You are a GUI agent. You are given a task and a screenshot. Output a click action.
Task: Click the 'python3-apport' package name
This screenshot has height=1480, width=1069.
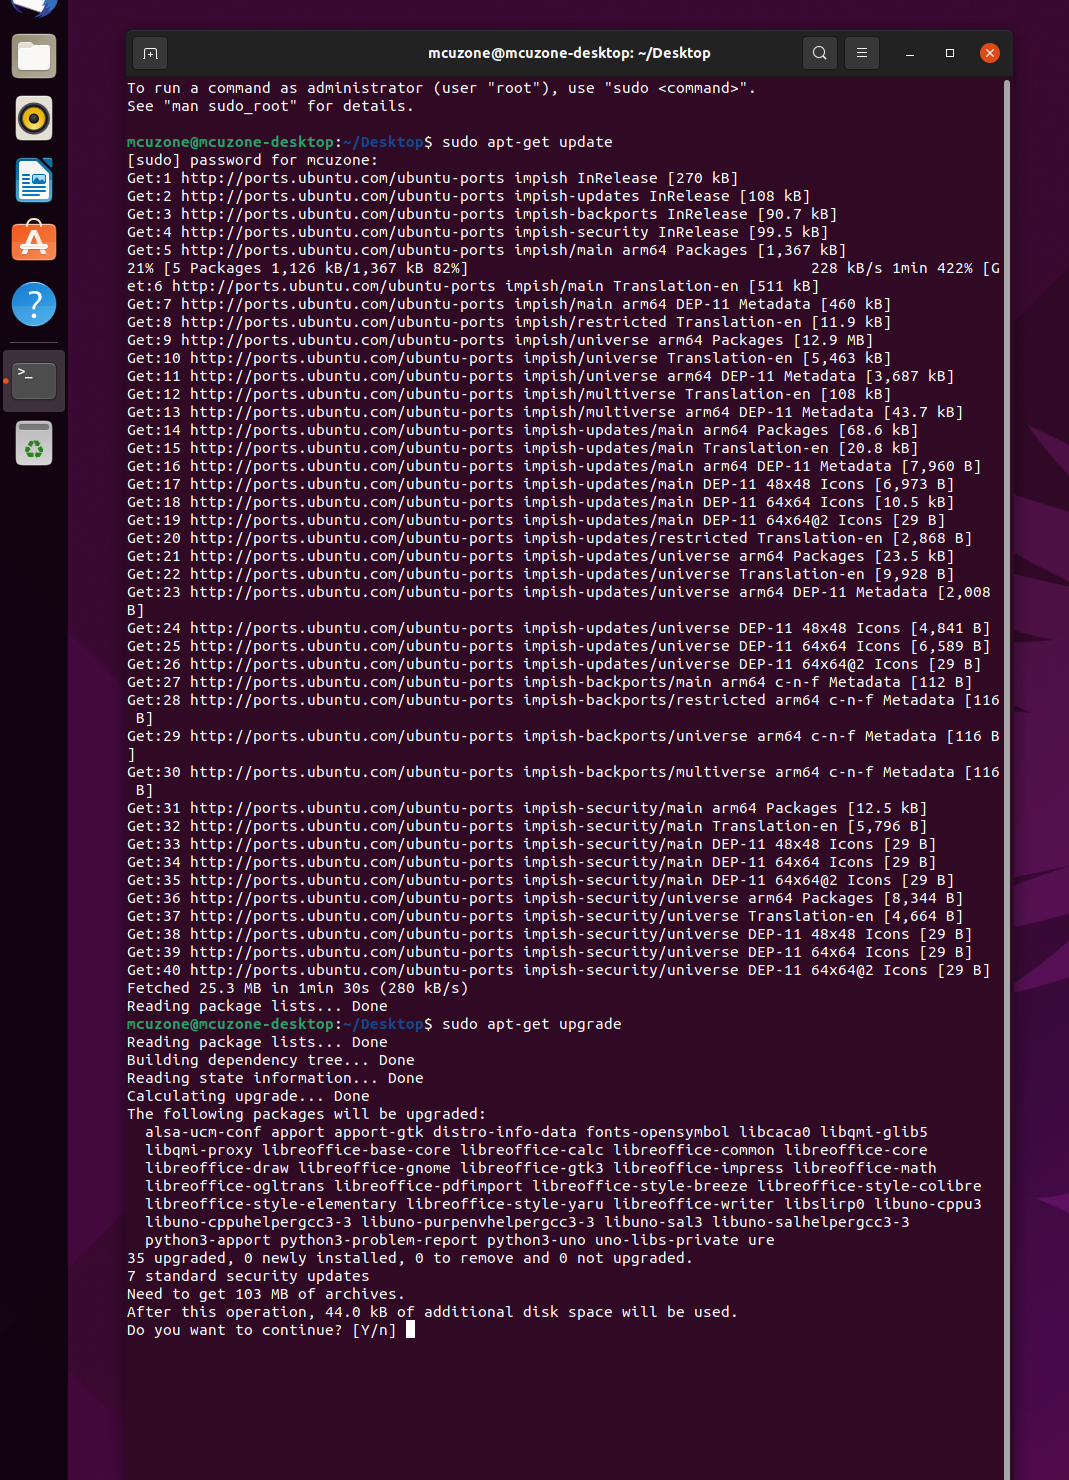pos(208,1240)
